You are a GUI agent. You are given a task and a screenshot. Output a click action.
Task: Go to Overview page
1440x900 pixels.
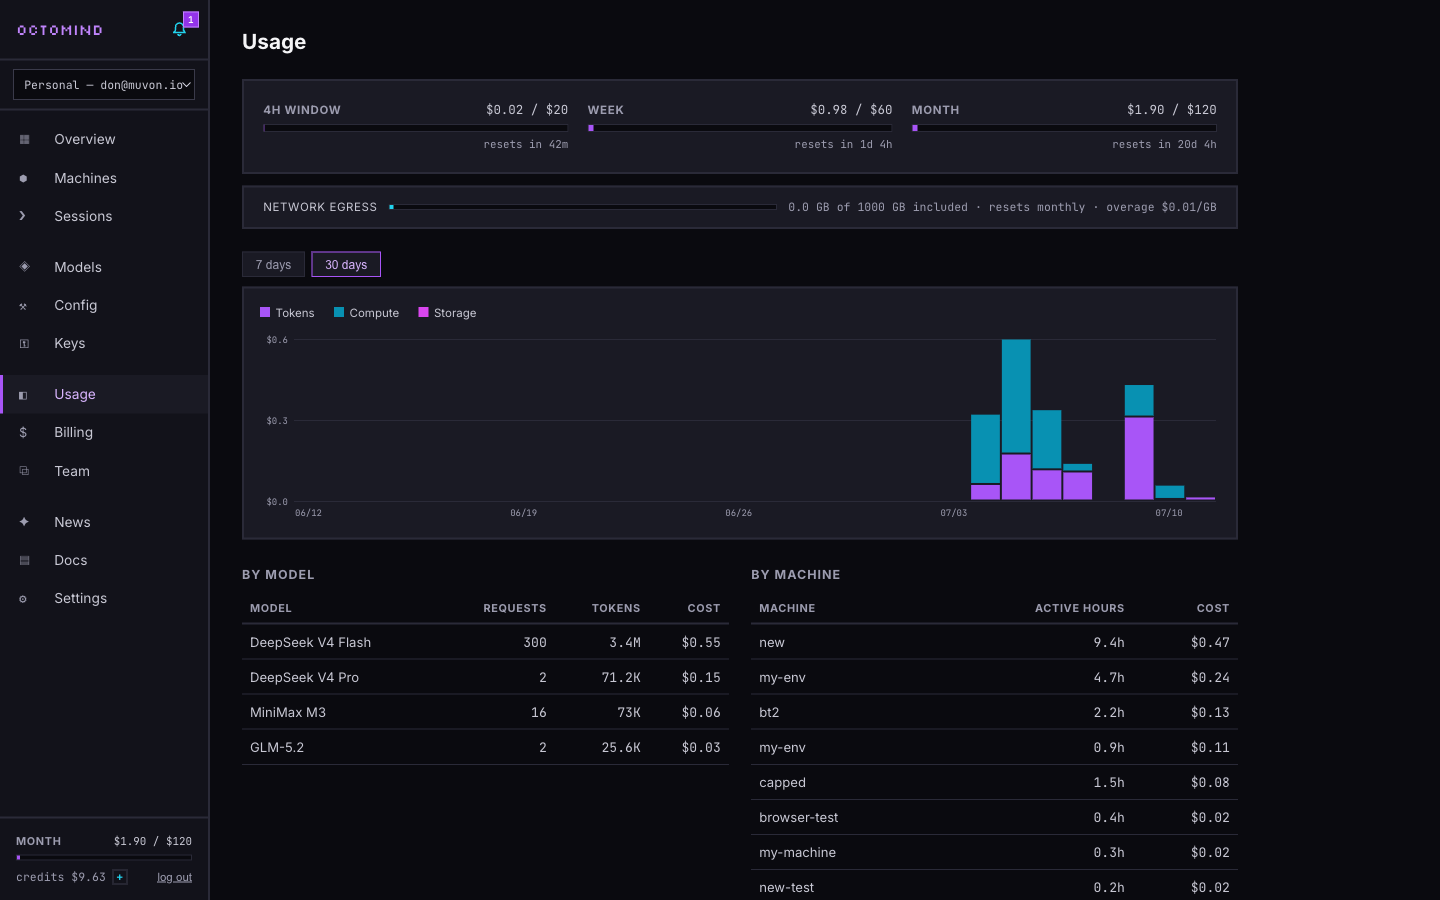105,139
